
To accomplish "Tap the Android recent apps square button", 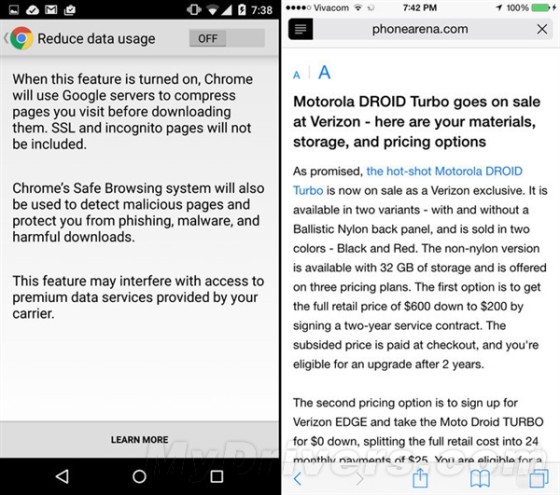I will tap(217, 476).
